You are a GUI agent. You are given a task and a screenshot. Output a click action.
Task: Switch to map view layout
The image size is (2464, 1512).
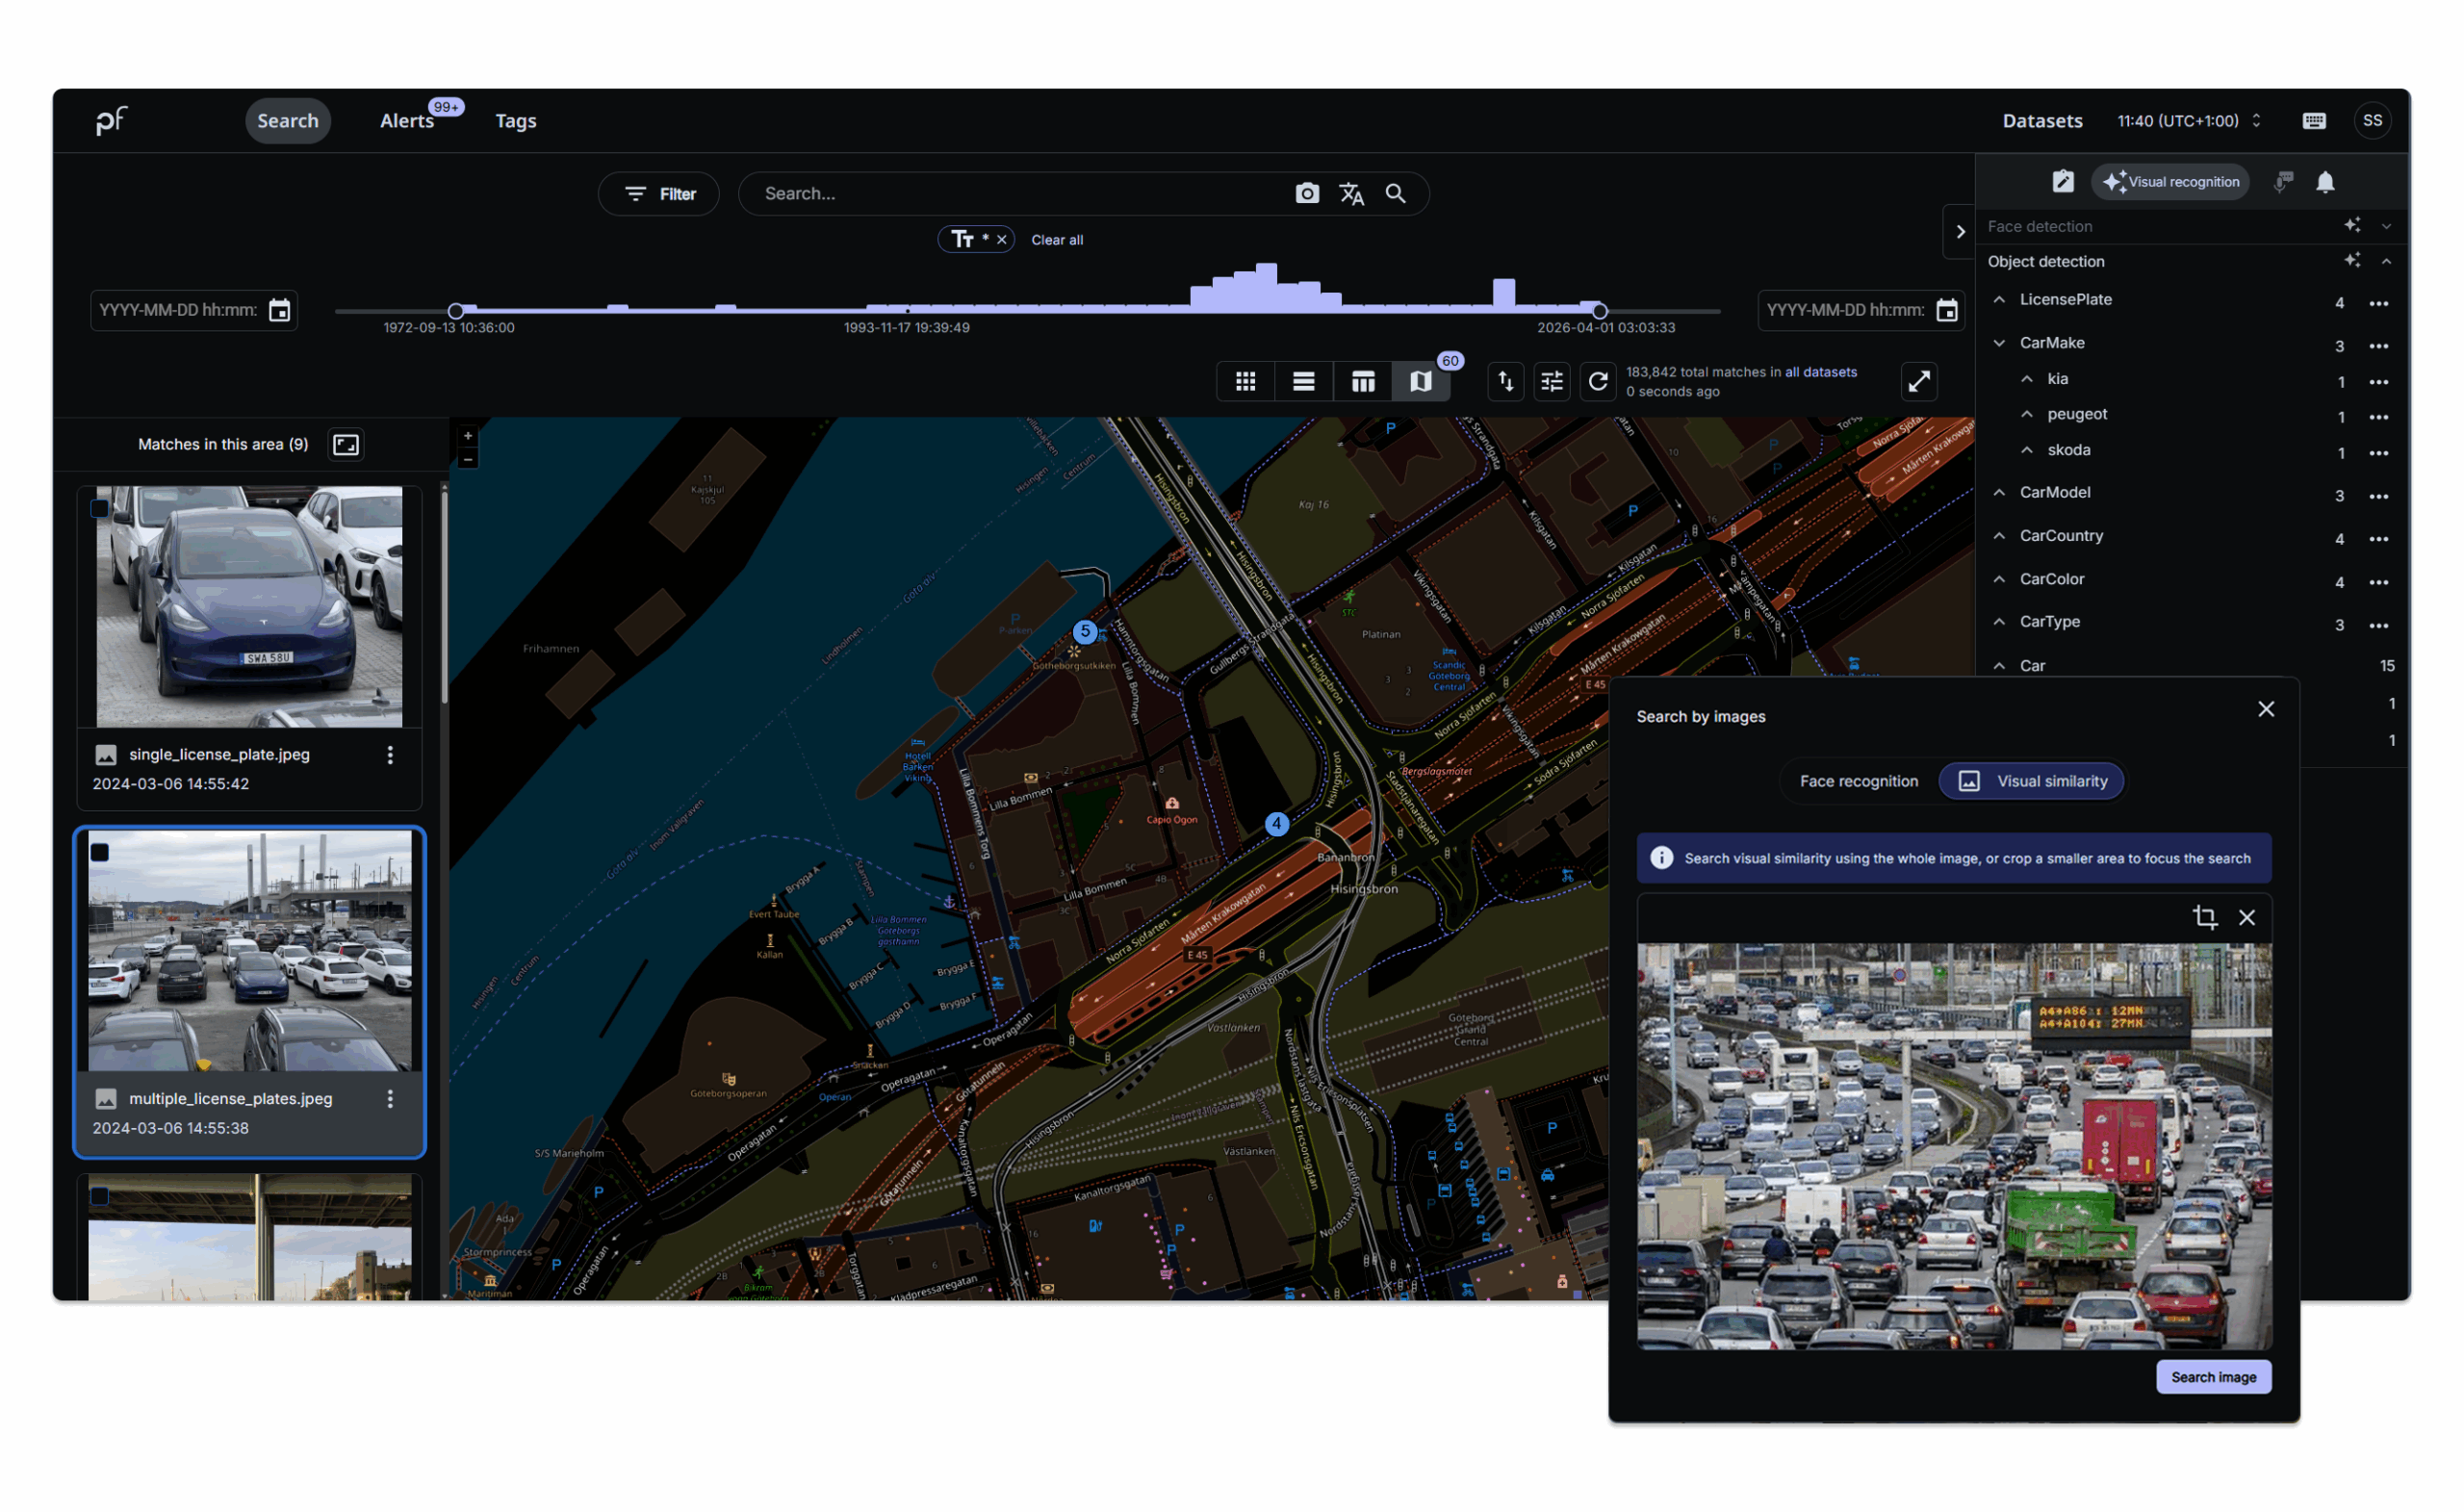tap(1420, 381)
